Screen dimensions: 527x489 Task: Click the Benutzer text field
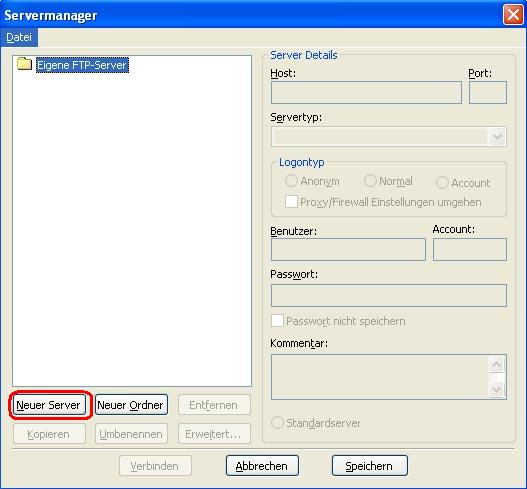click(x=348, y=249)
